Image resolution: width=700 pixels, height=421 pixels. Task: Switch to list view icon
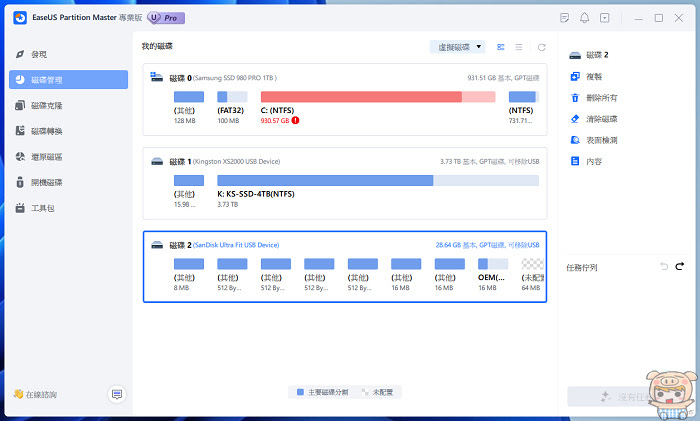(519, 47)
